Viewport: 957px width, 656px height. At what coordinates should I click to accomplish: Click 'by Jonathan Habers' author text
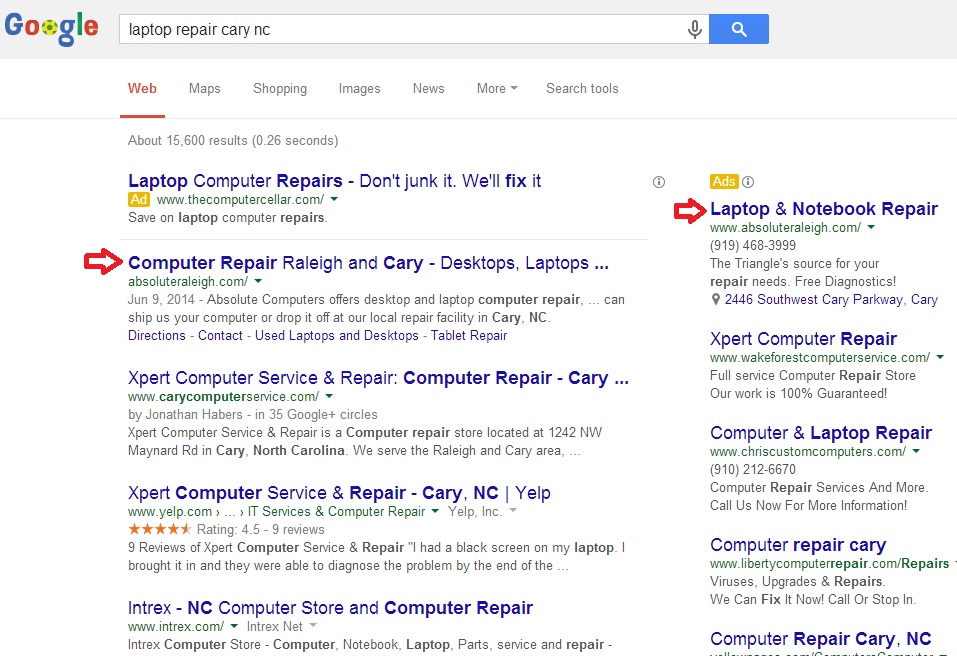pos(186,414)
